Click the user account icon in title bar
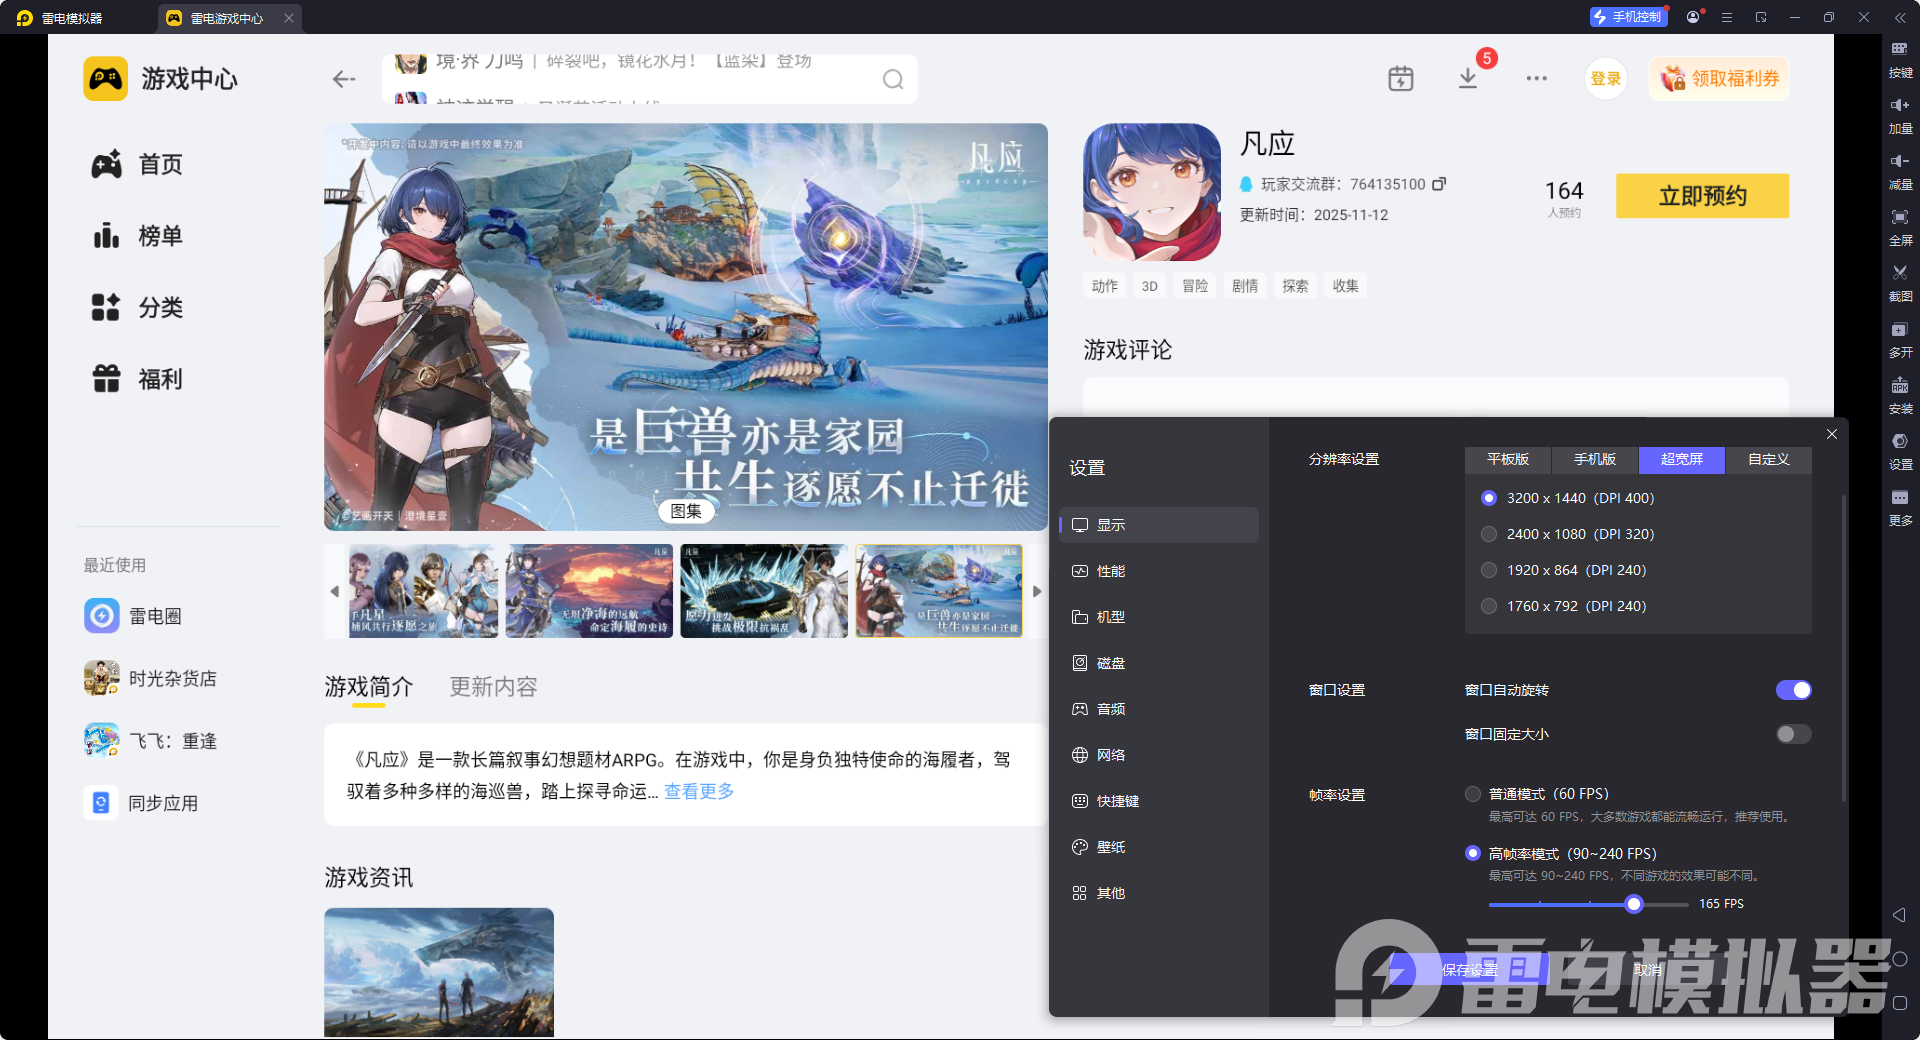The width and height of the screenshot is (1920, 1040). click(1693, 17)
